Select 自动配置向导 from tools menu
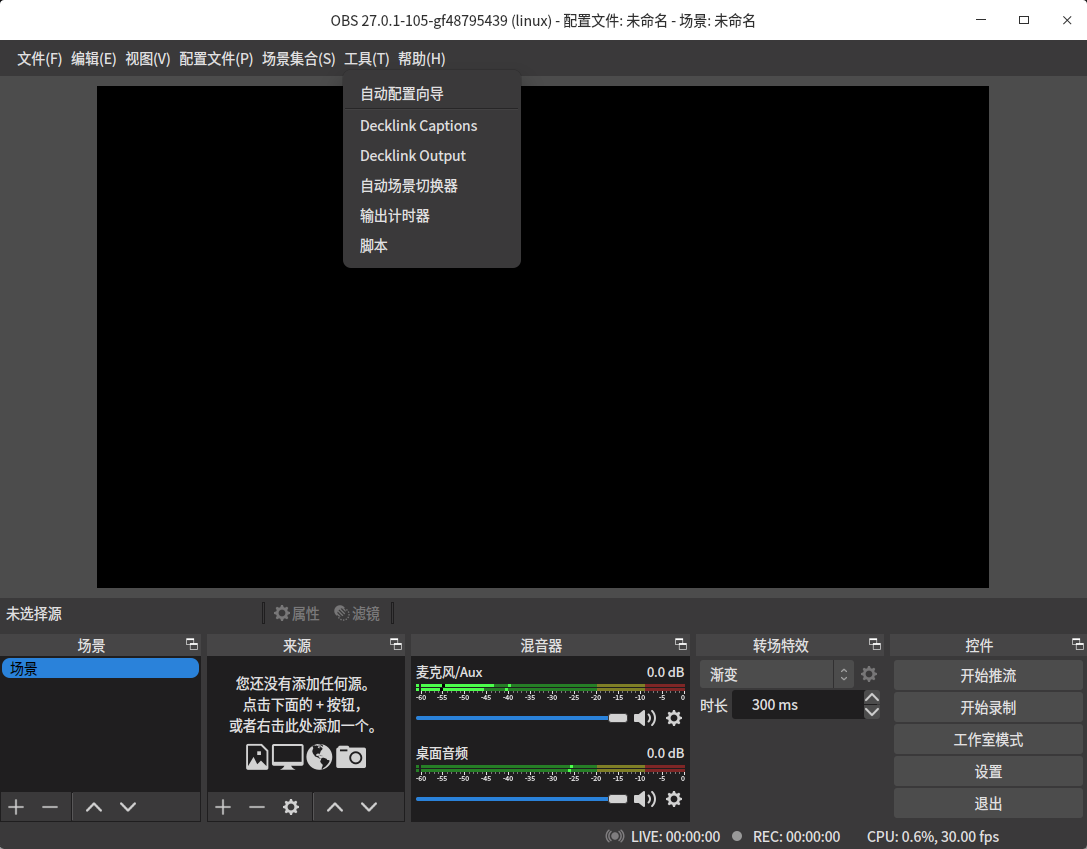Viewport: 1087px width, 849px height. point(432,94)
